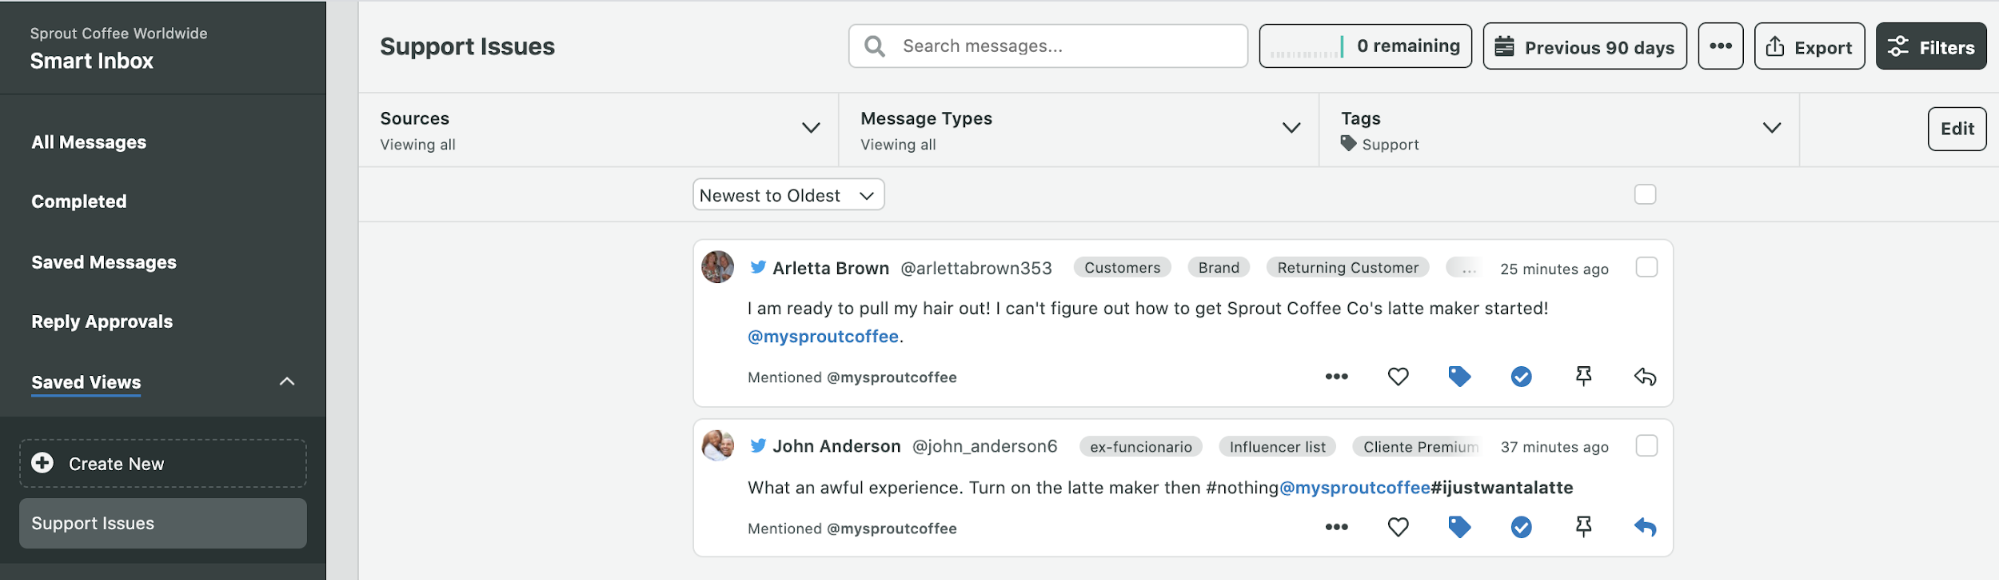The height and width of the screenshot is (580, 1999).
Task: Click the 25 minutes ago timestamp
Action: pos(1554,269)
